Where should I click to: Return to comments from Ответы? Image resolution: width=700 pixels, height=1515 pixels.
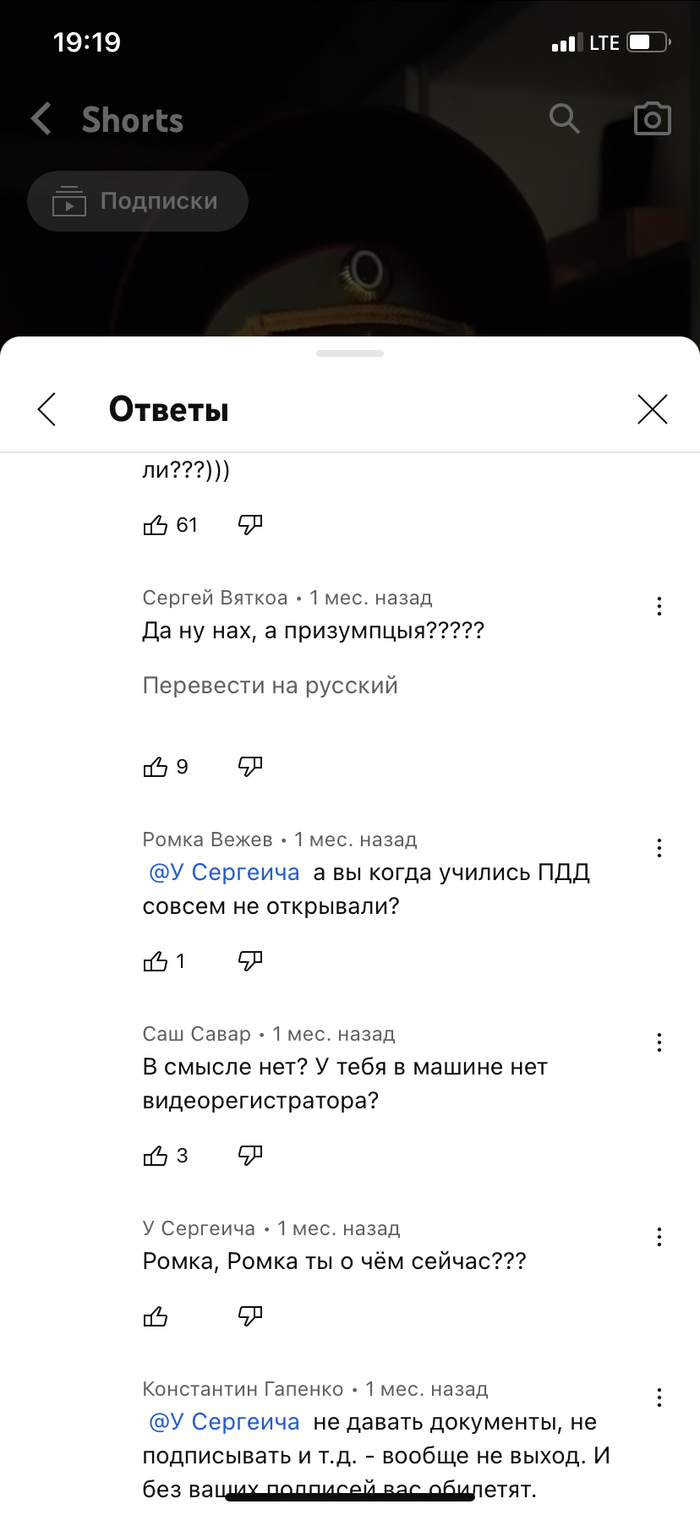click(46, 409)
